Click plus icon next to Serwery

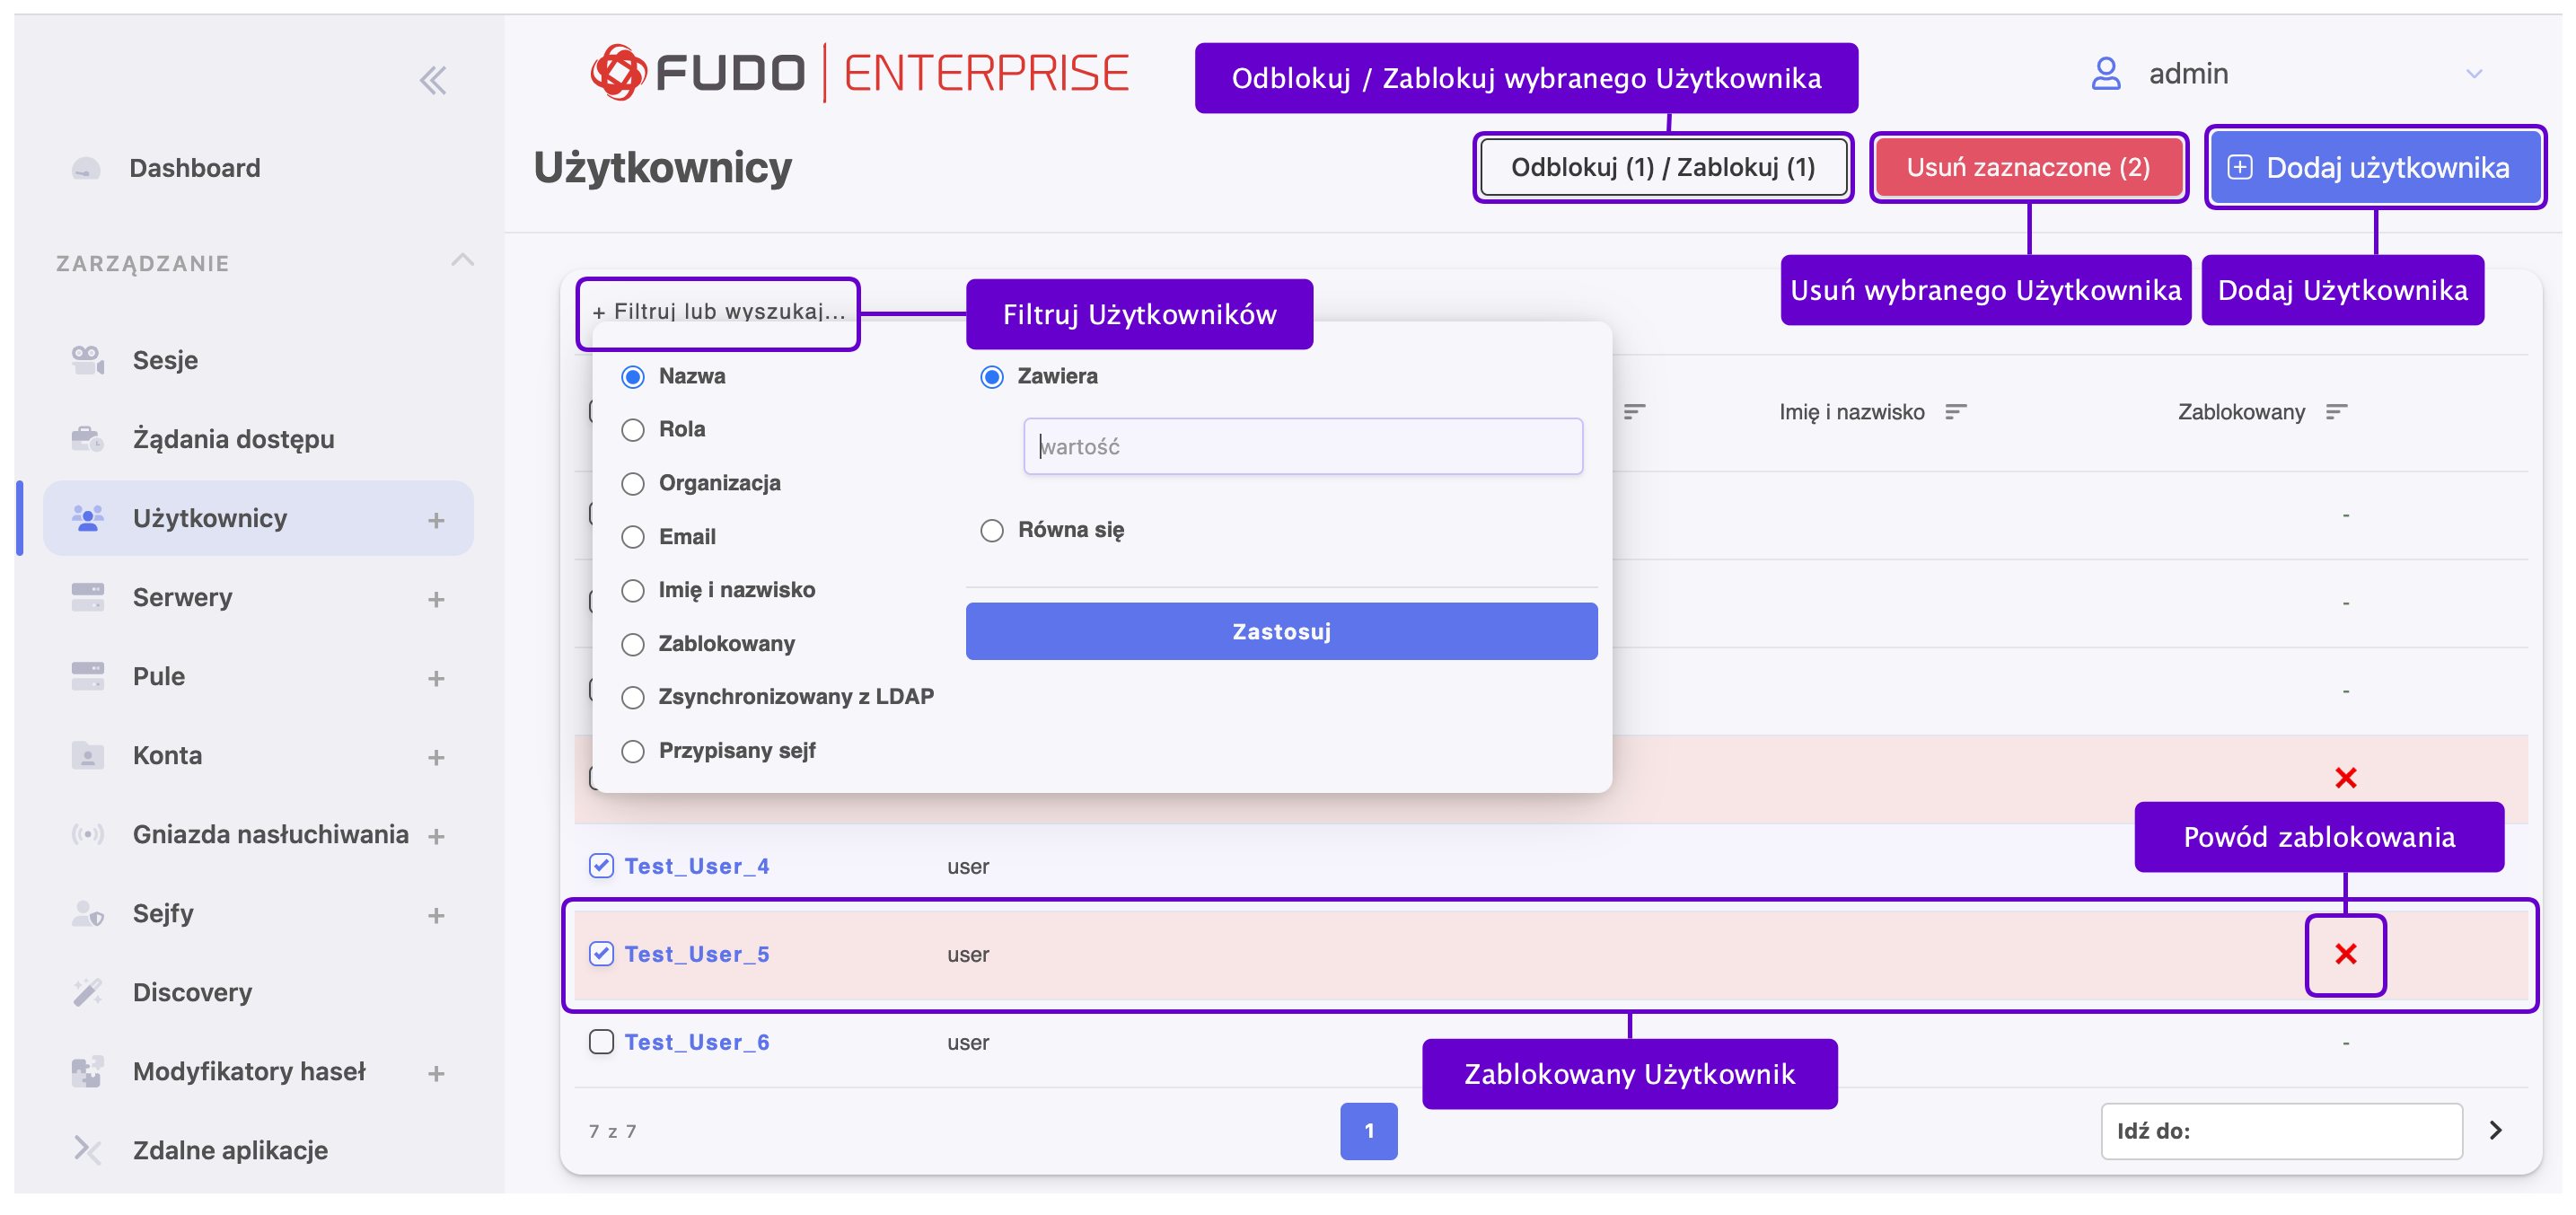tap(436, 599)
